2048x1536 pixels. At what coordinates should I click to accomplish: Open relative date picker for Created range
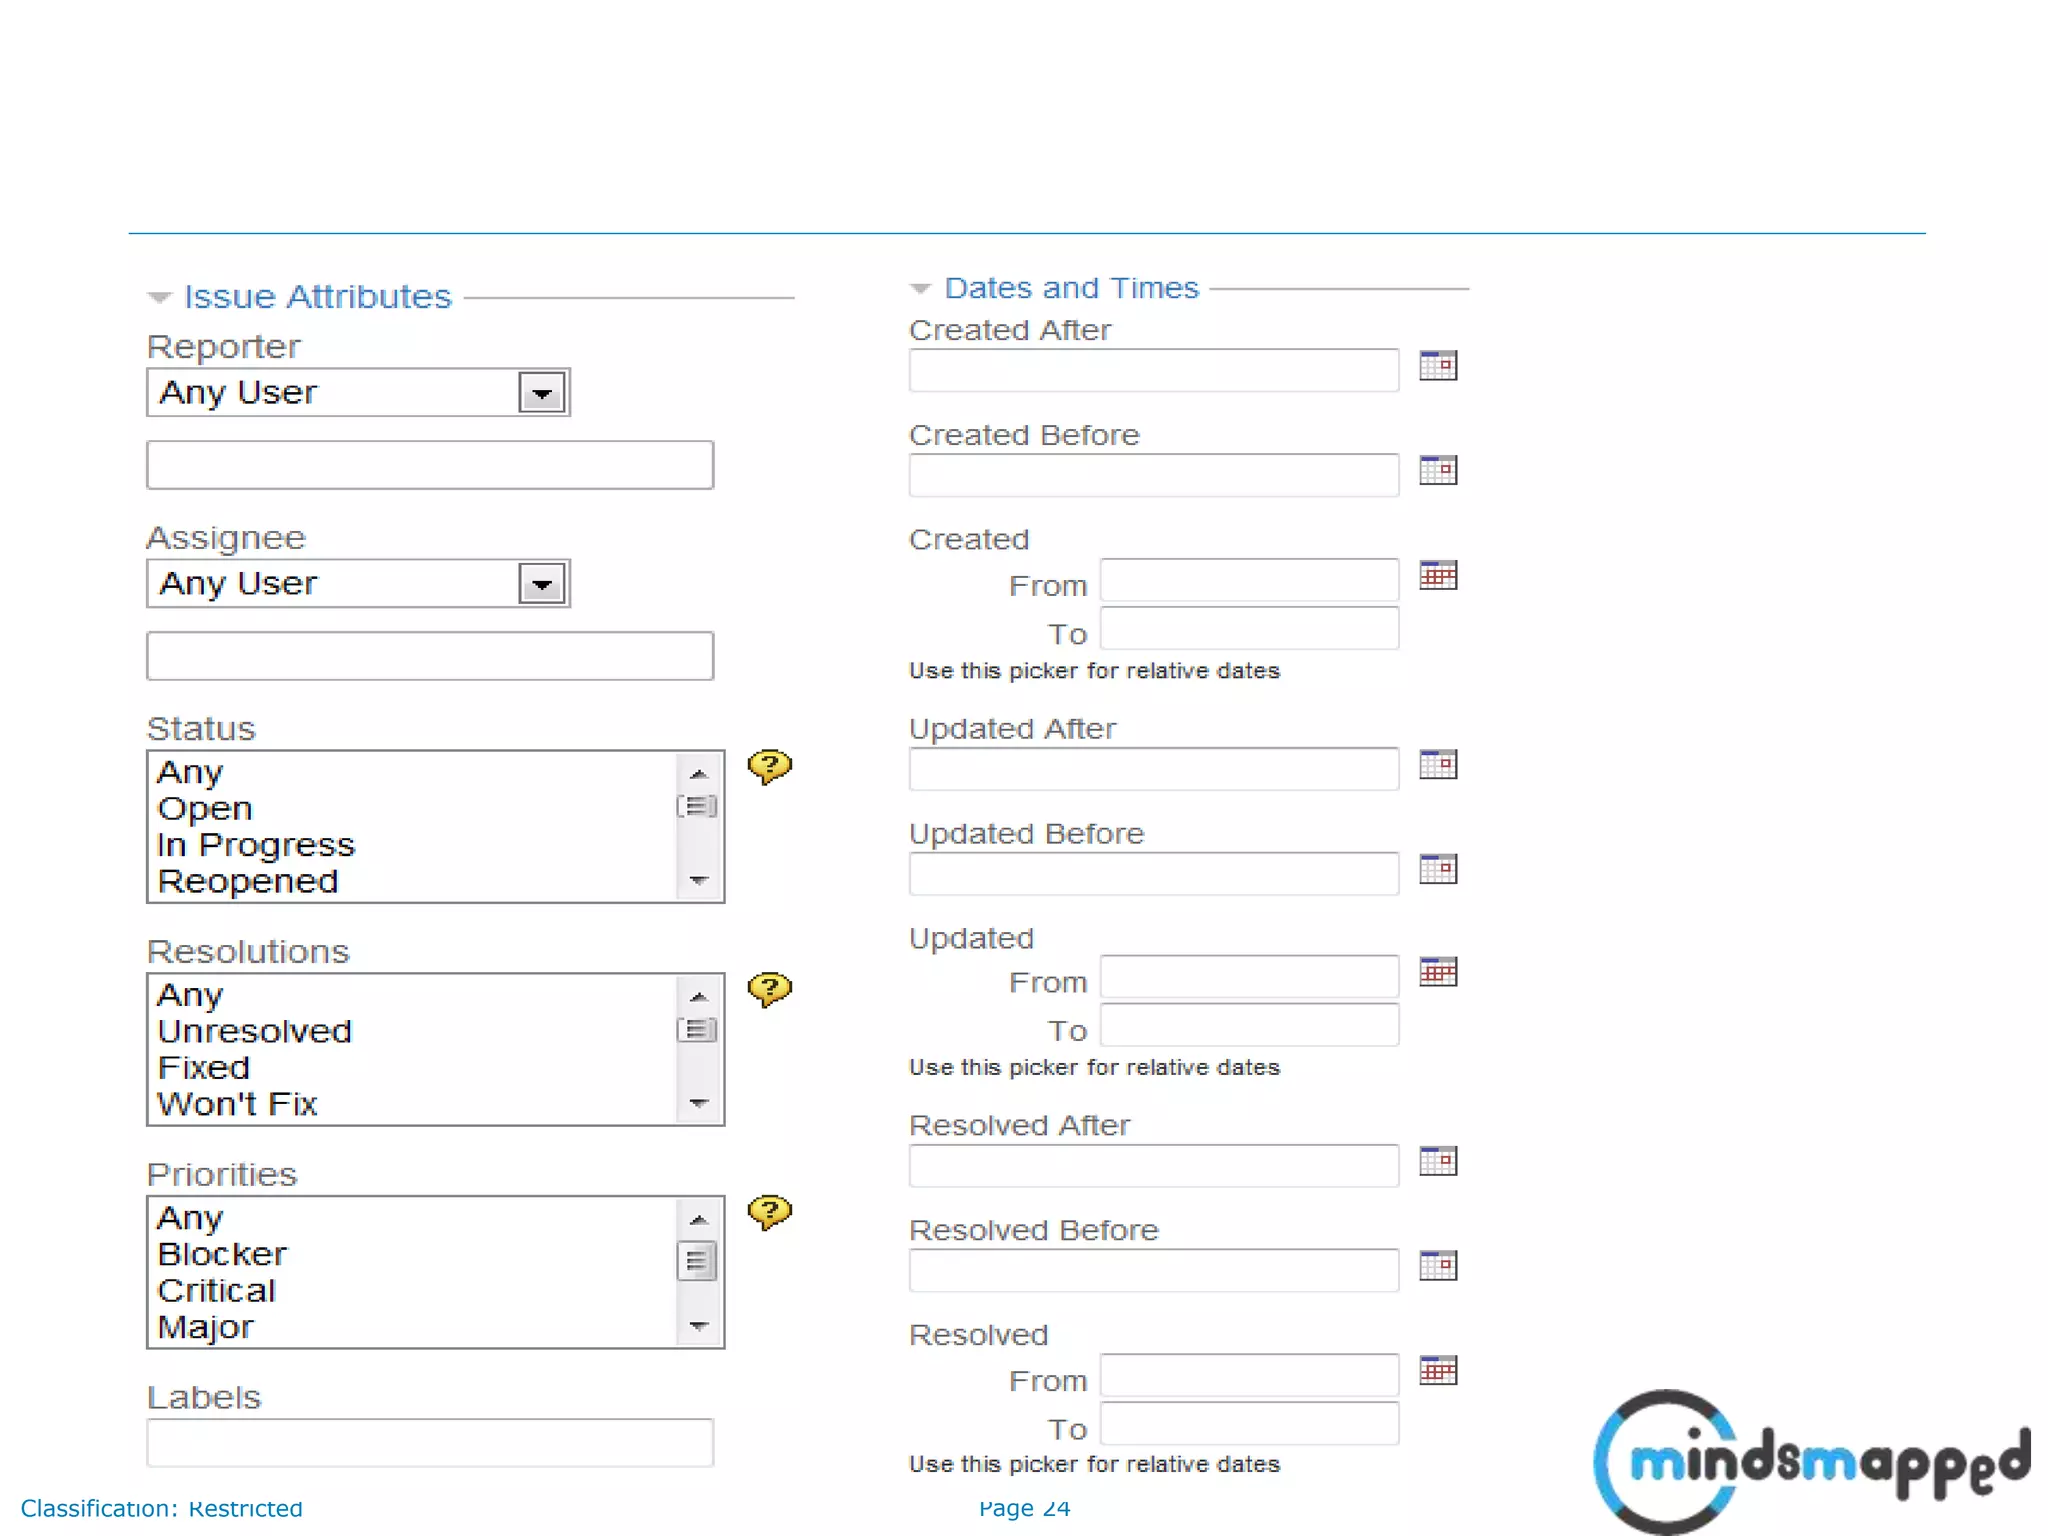tap(1438, 575)
